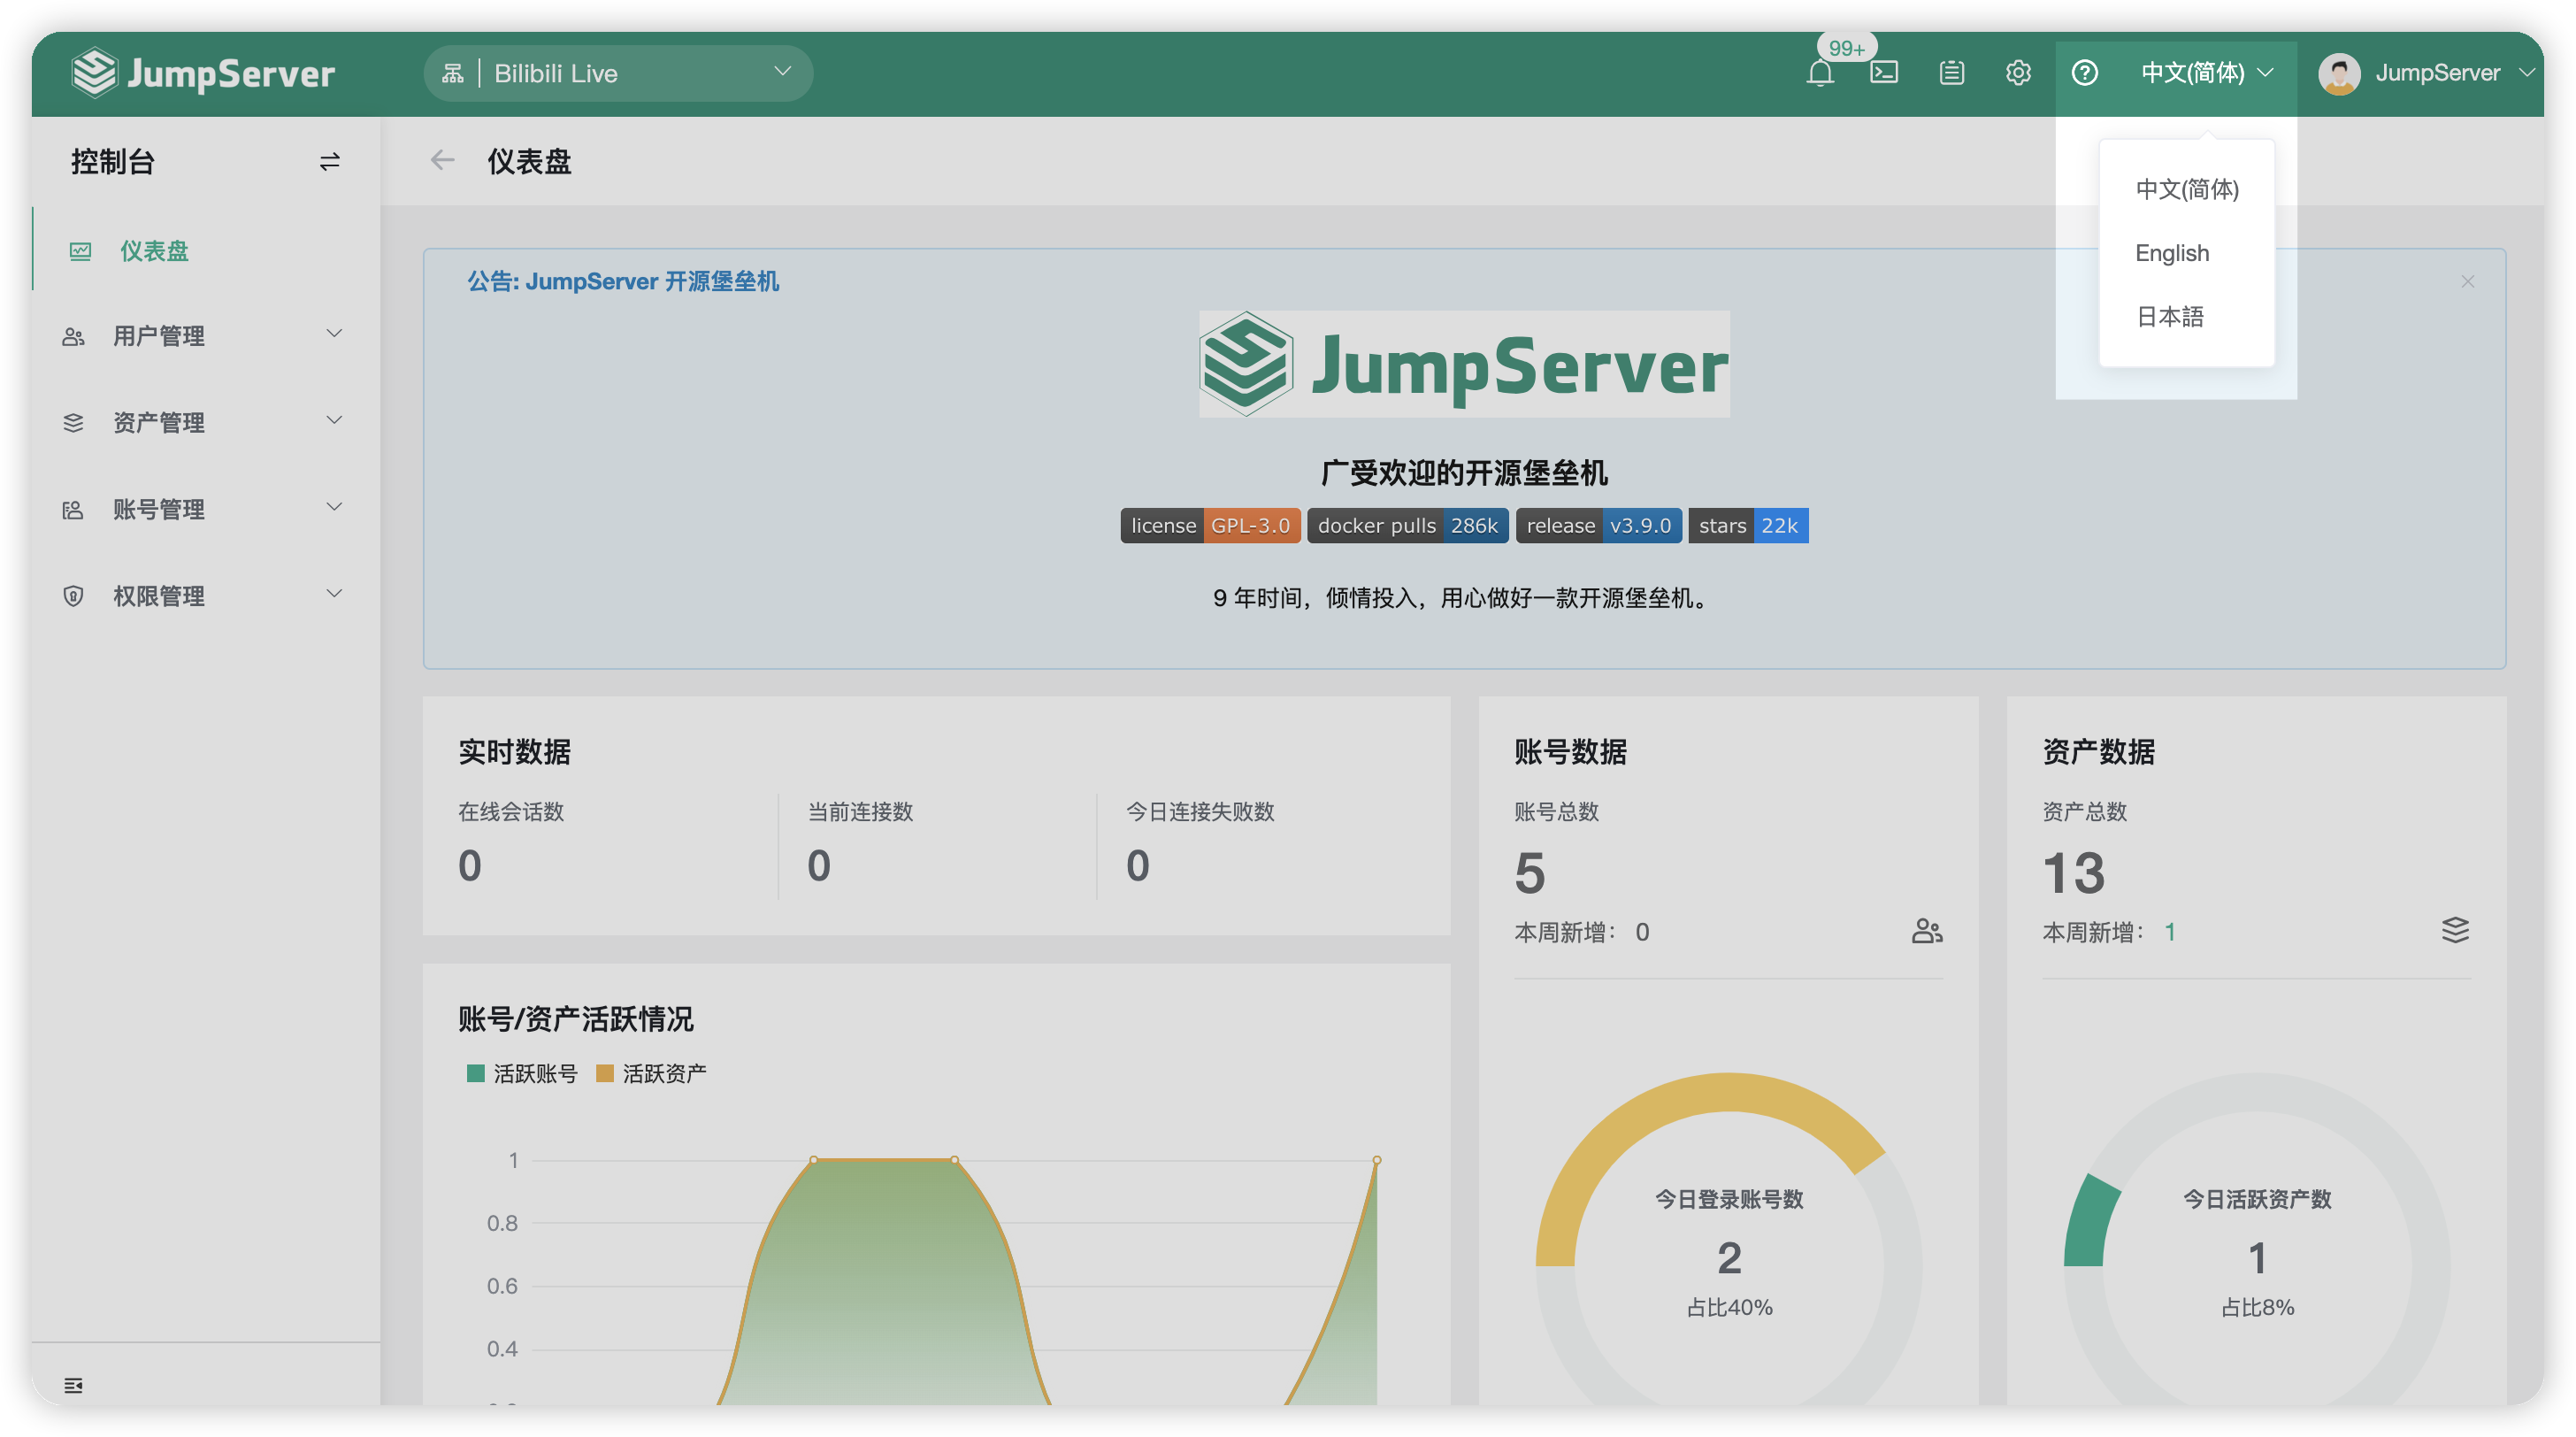Click the layers icon in asset data card
The height and width of the screenshot is (1437, 2576).
pyautogui.click(x=2455, y=930)
